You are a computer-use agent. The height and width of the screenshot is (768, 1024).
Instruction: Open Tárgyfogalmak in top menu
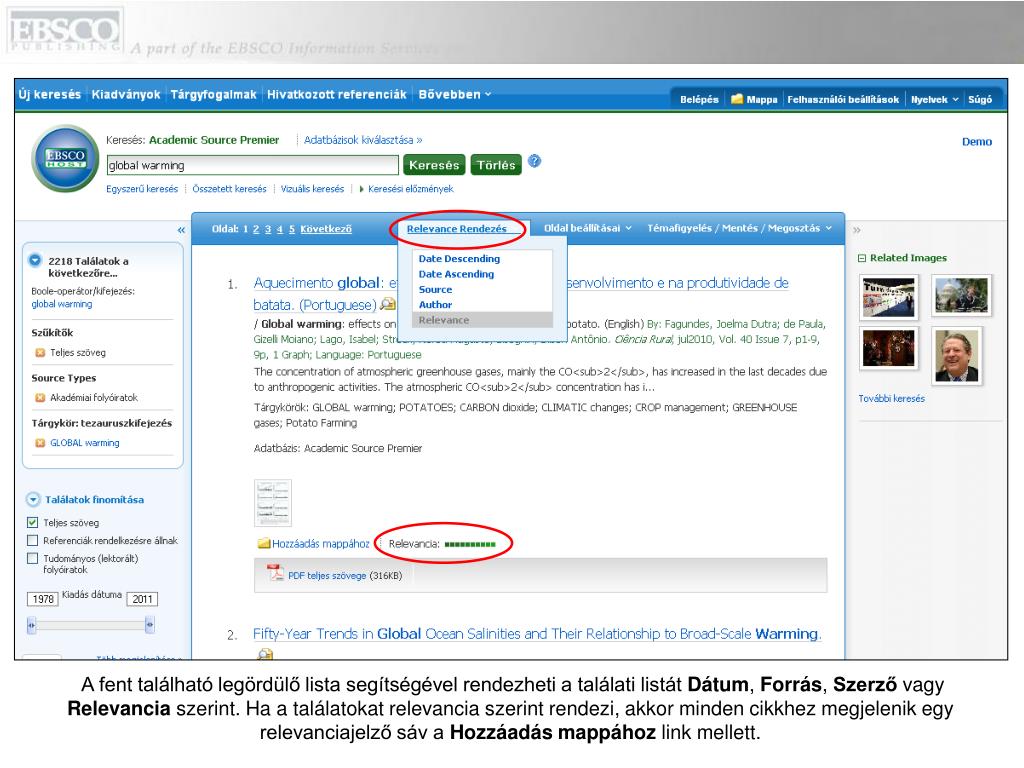(214, 94)
